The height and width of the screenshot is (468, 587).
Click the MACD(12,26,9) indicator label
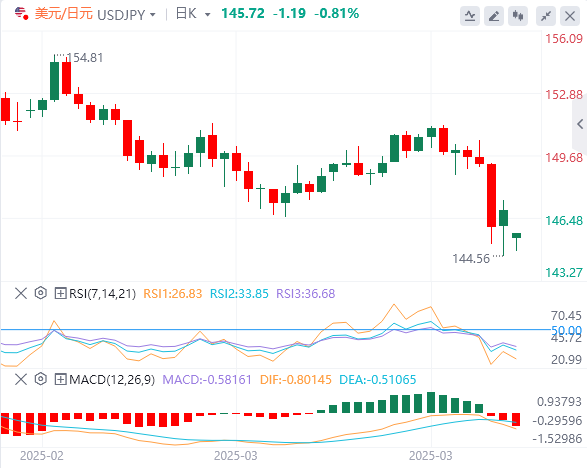(x=112, y=380)
